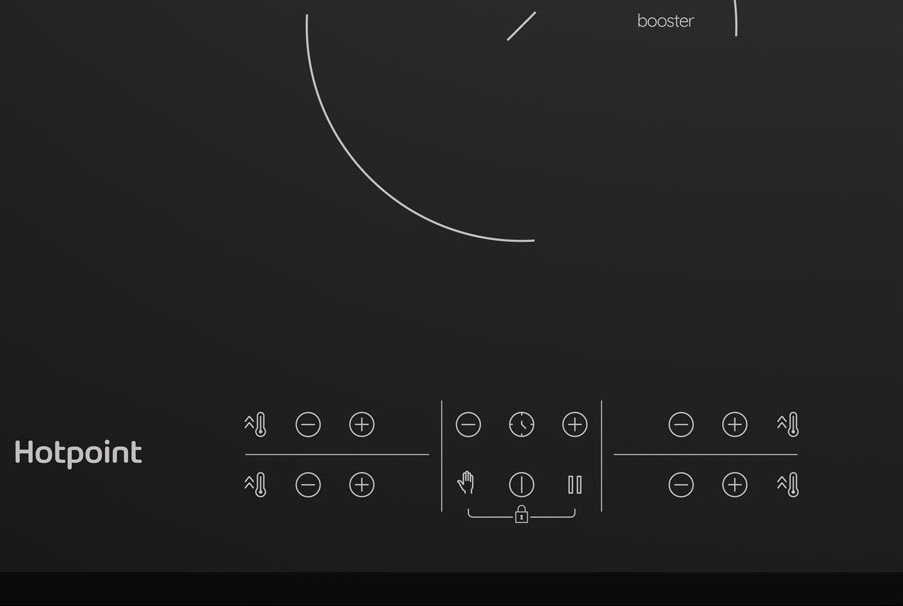This screenshot has height=606, width=903.
Task: Toggle the hob power on/off button
Action: click(521, 485)
